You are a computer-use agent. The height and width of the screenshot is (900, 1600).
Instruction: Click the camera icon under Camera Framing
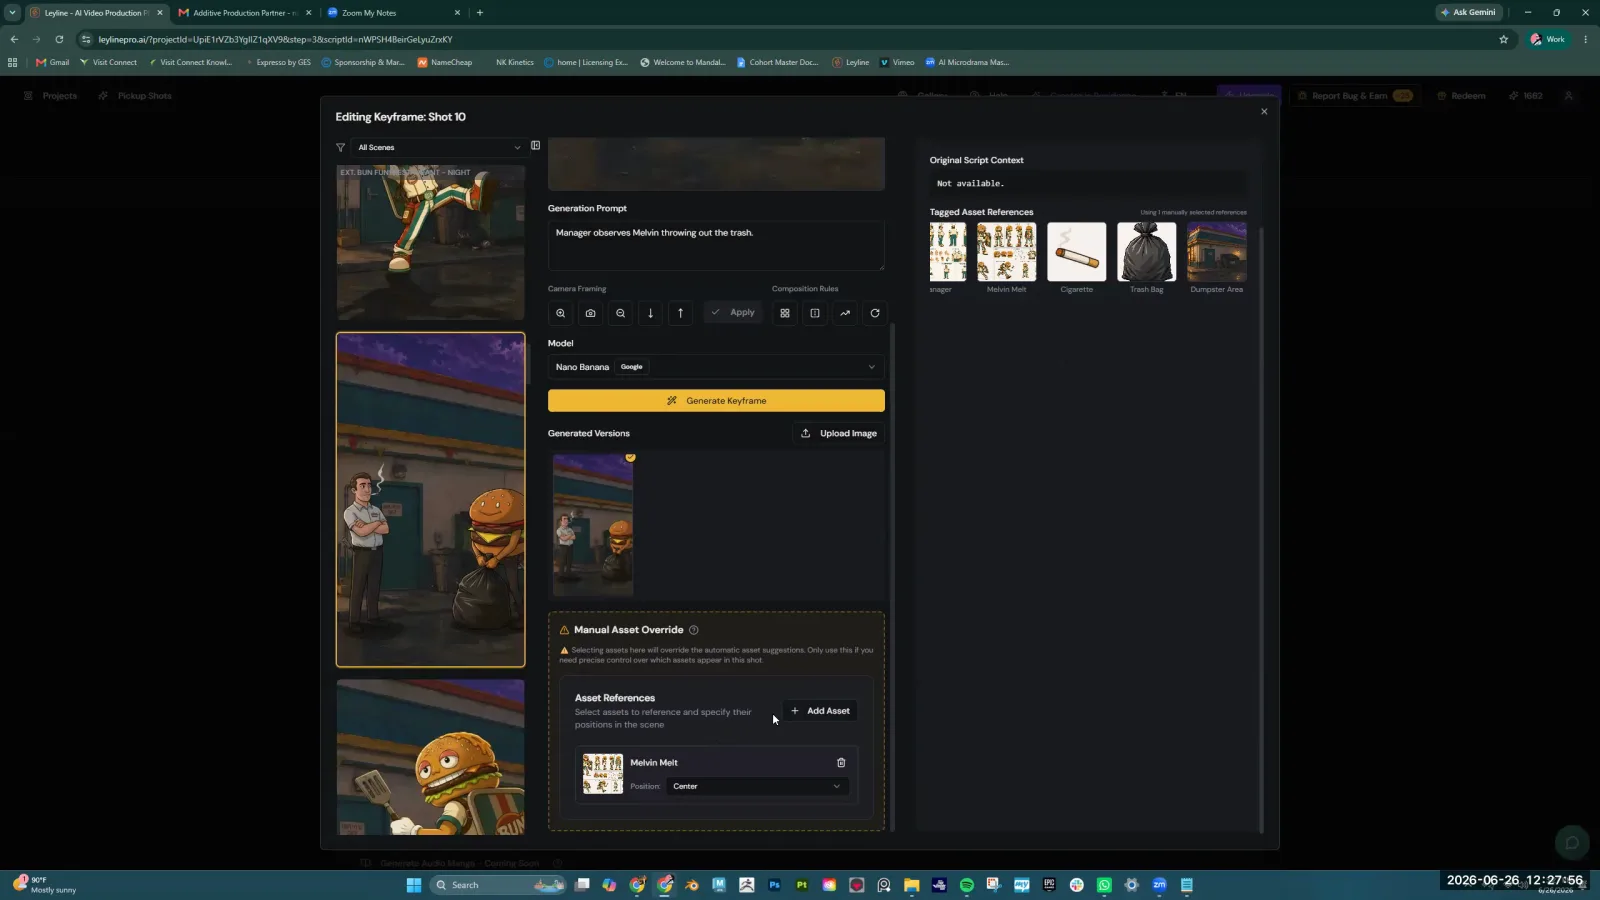[x=590, y=313]
